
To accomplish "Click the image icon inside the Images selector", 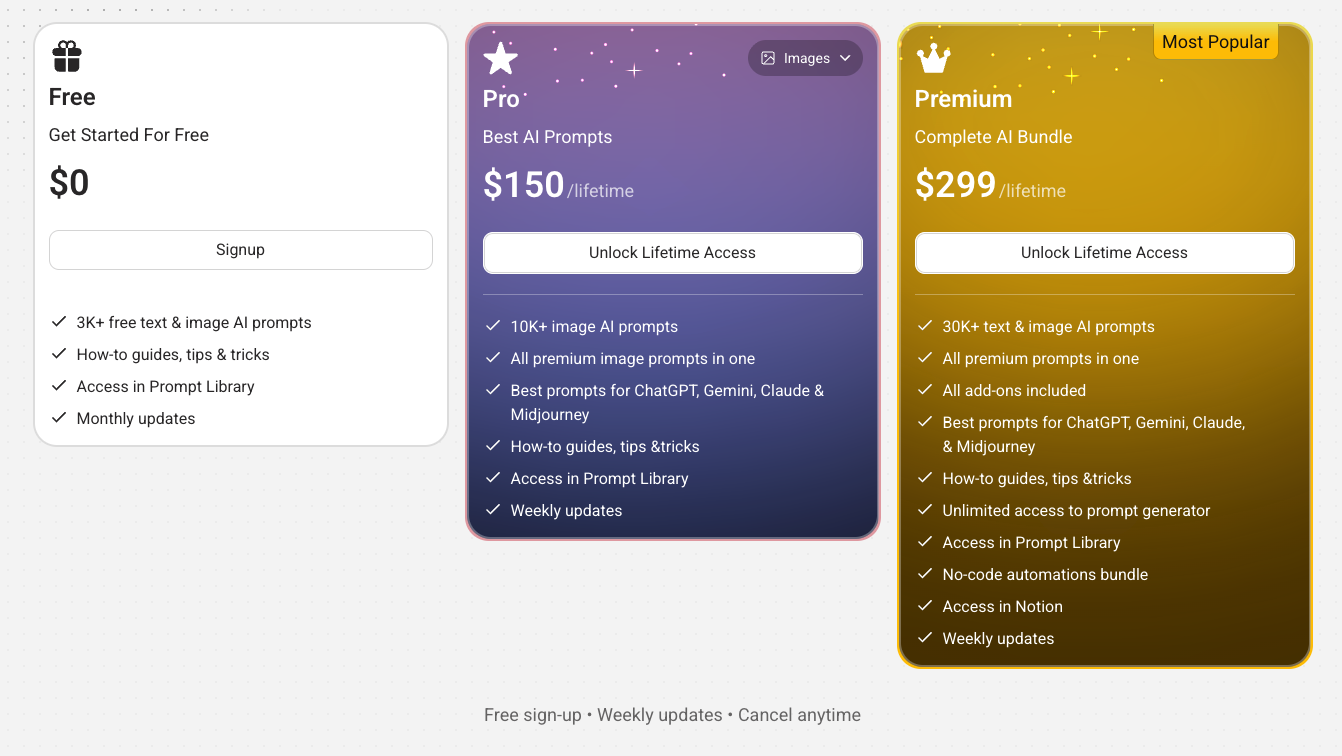I will pyautogui.click(x=768, y=57).
